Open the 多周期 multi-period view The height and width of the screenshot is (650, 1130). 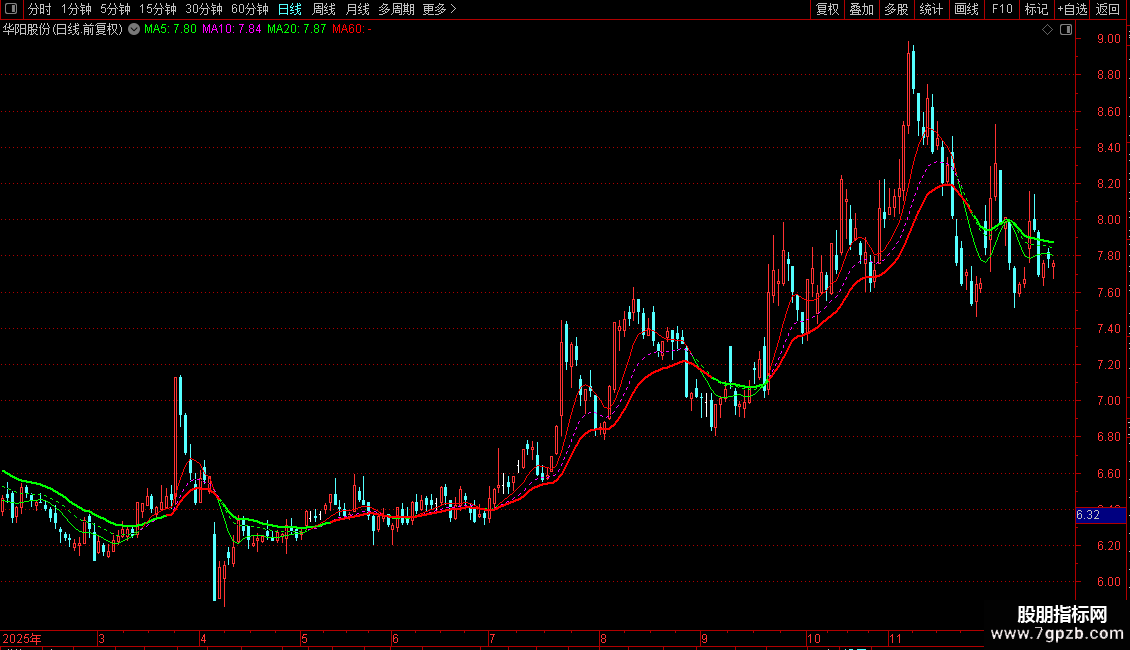click(x=396, y=9)
